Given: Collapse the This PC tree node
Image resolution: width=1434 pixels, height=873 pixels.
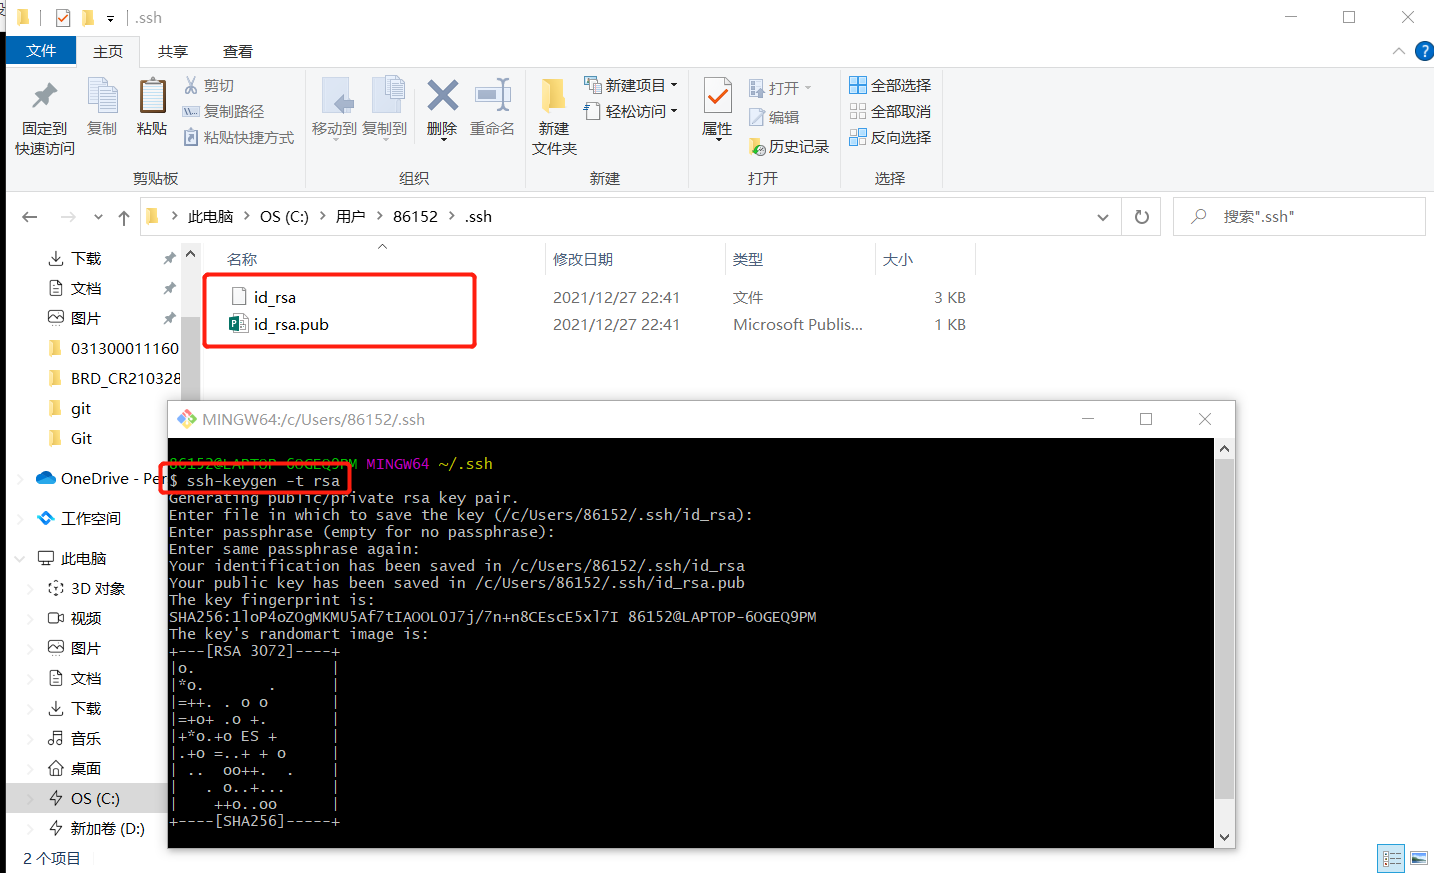Looking at the screenshot, I should pos(20,558).
